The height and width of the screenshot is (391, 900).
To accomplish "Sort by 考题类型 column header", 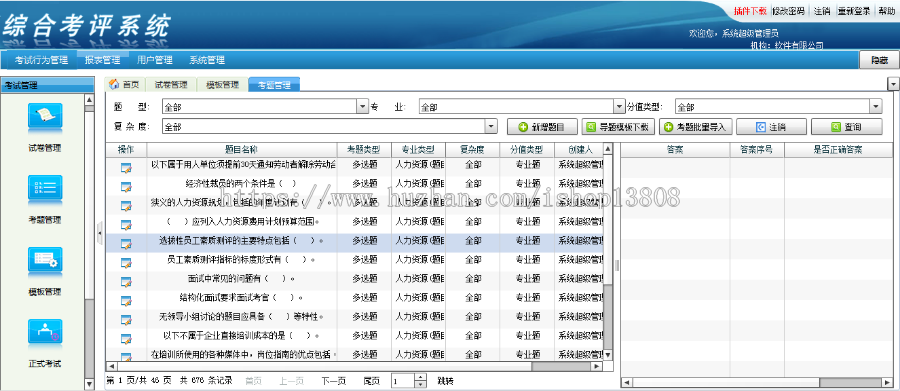I will click(x=364, y=149).
